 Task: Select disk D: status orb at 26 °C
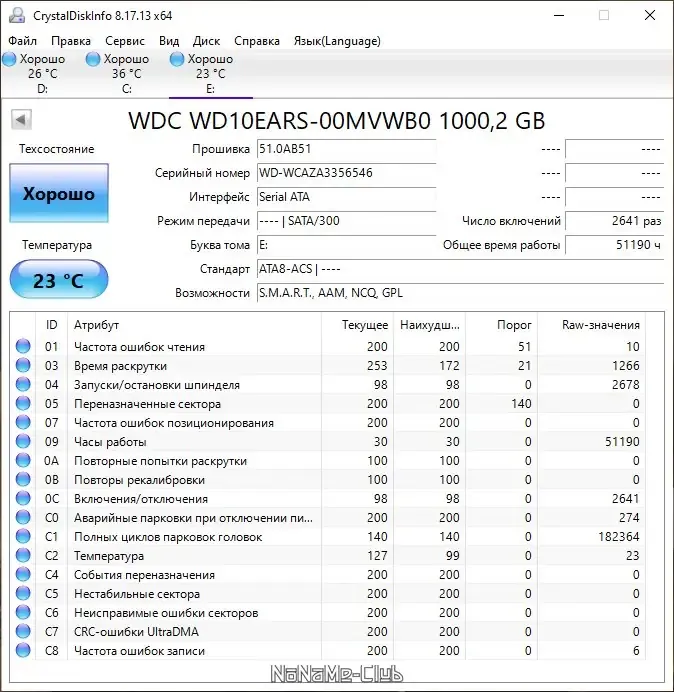pos(9,59)
